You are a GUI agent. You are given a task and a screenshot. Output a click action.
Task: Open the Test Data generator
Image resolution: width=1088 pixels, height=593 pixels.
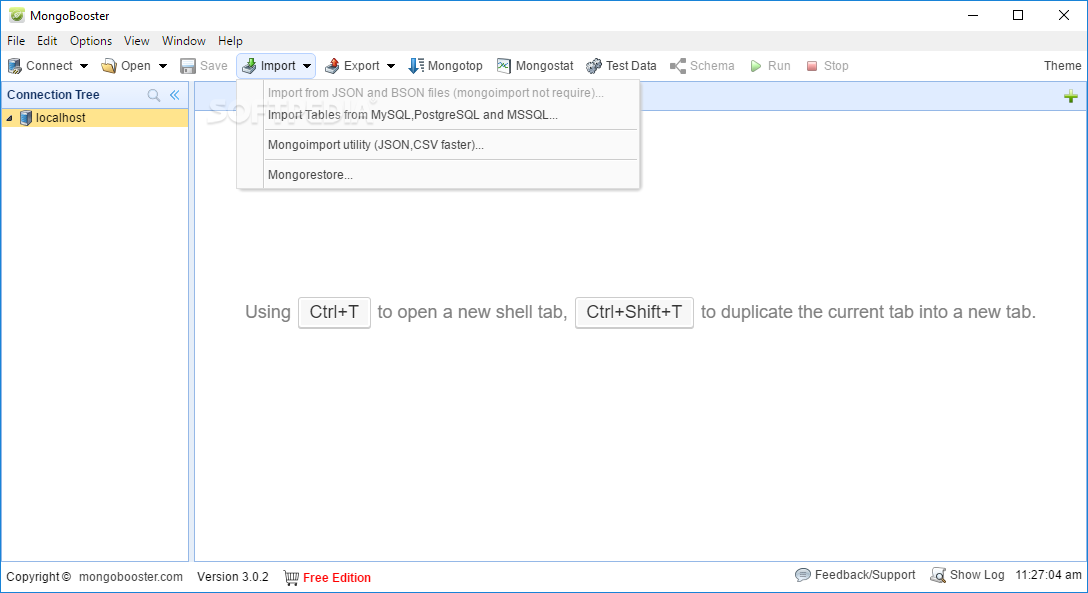pyautogui.click(x=621, y=66)
